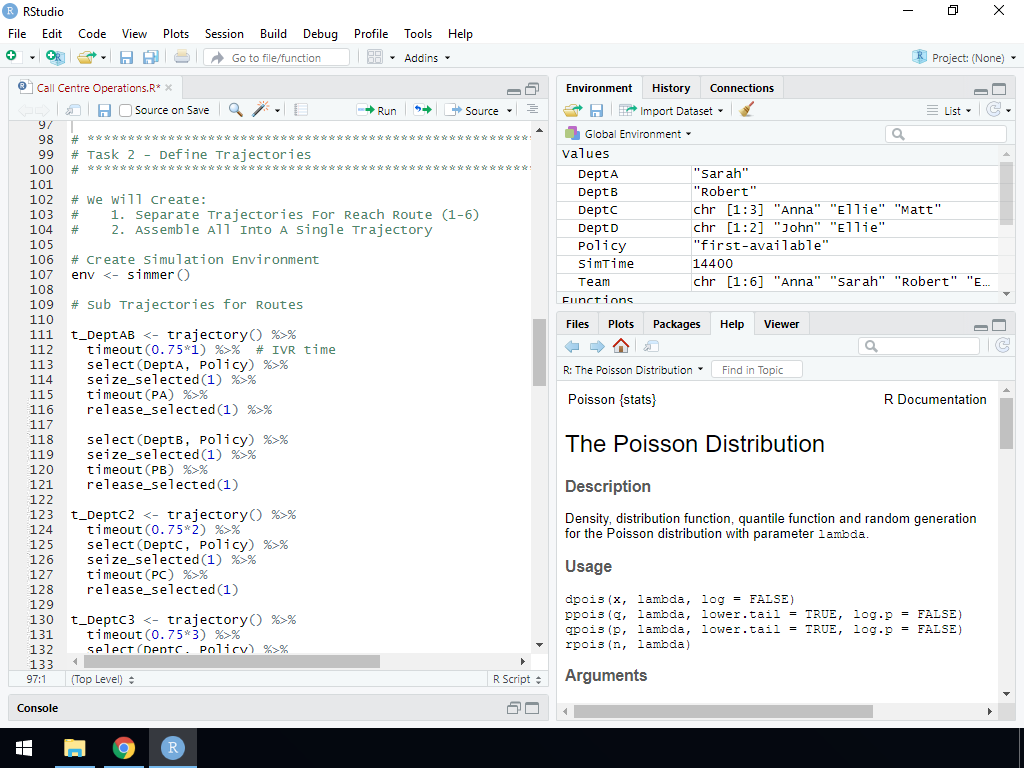The image size is (1024, 768).
Task: Click the Go to file/function field
Action: [x=278, y=58]
